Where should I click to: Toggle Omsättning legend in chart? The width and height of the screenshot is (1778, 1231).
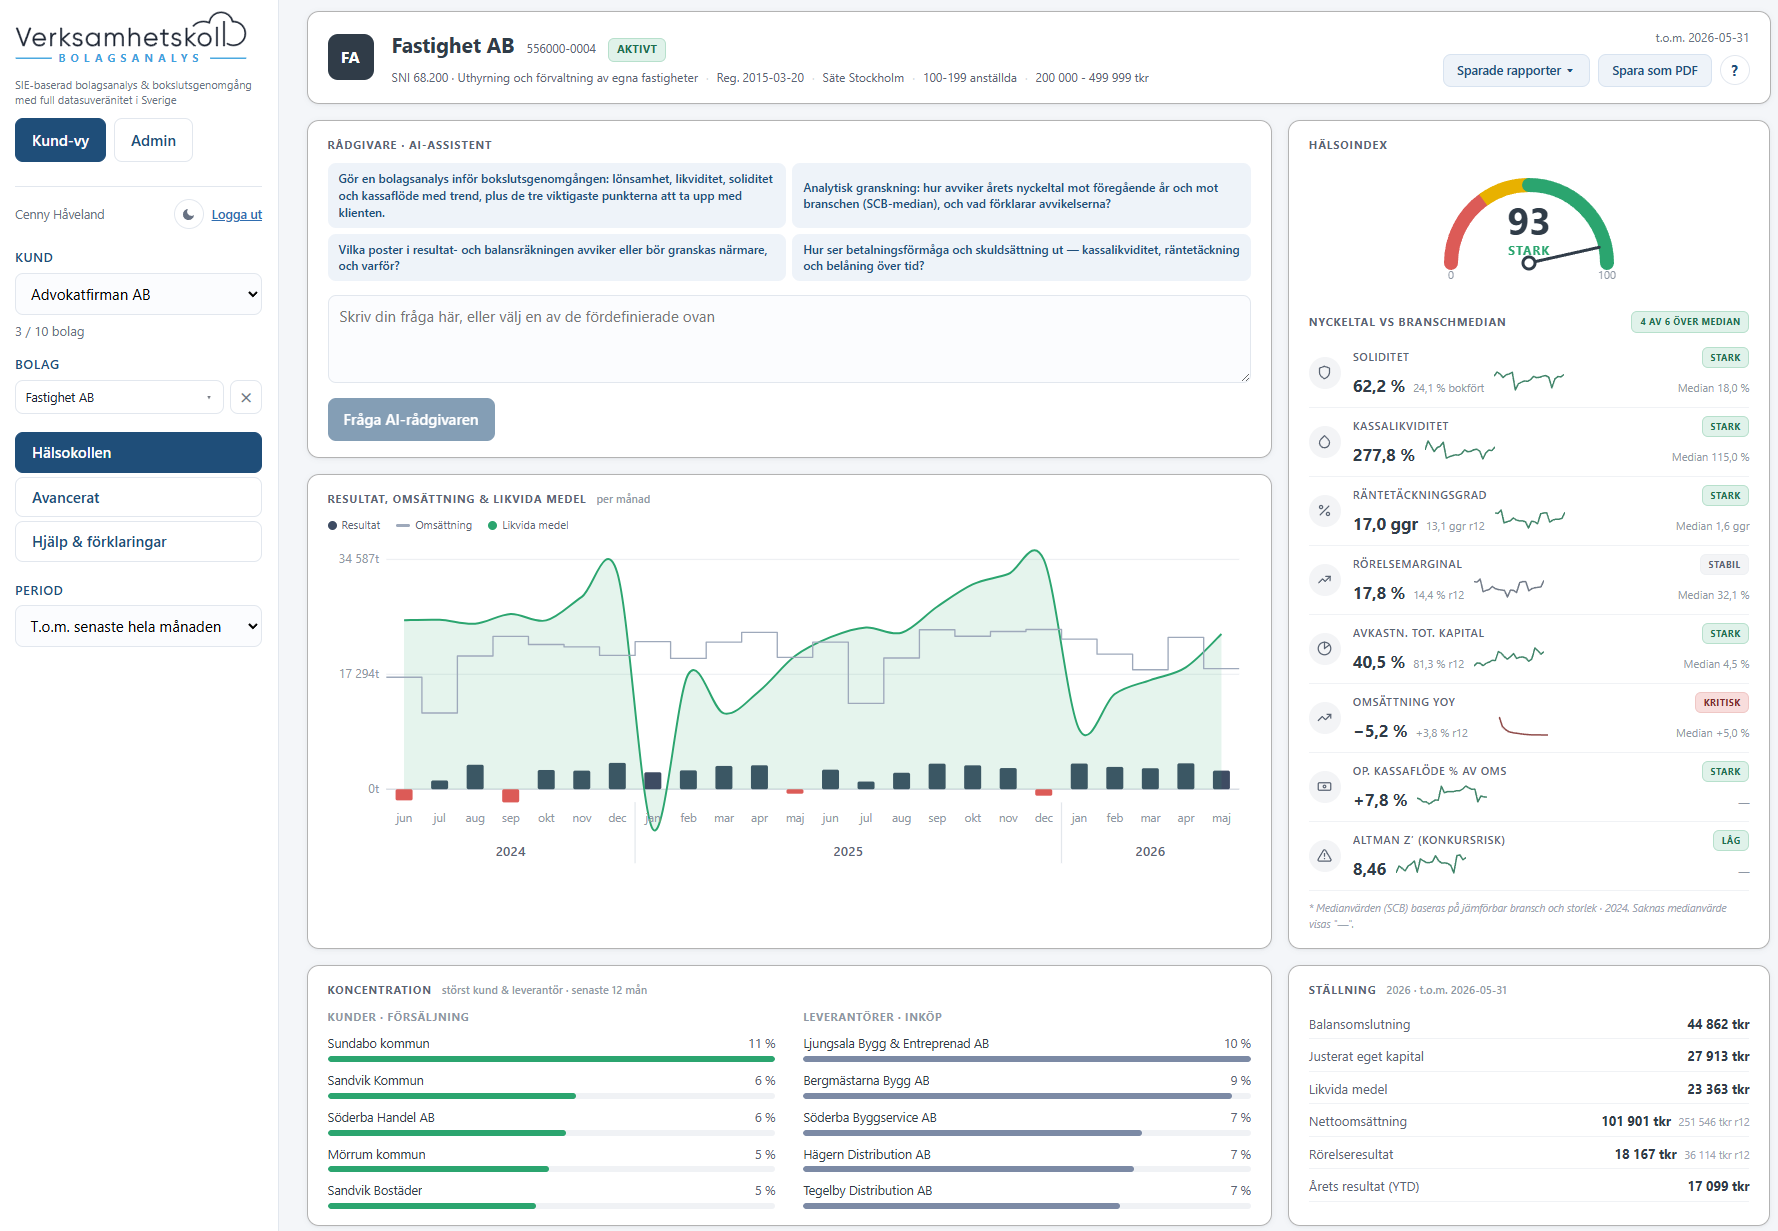coord(434,525)
